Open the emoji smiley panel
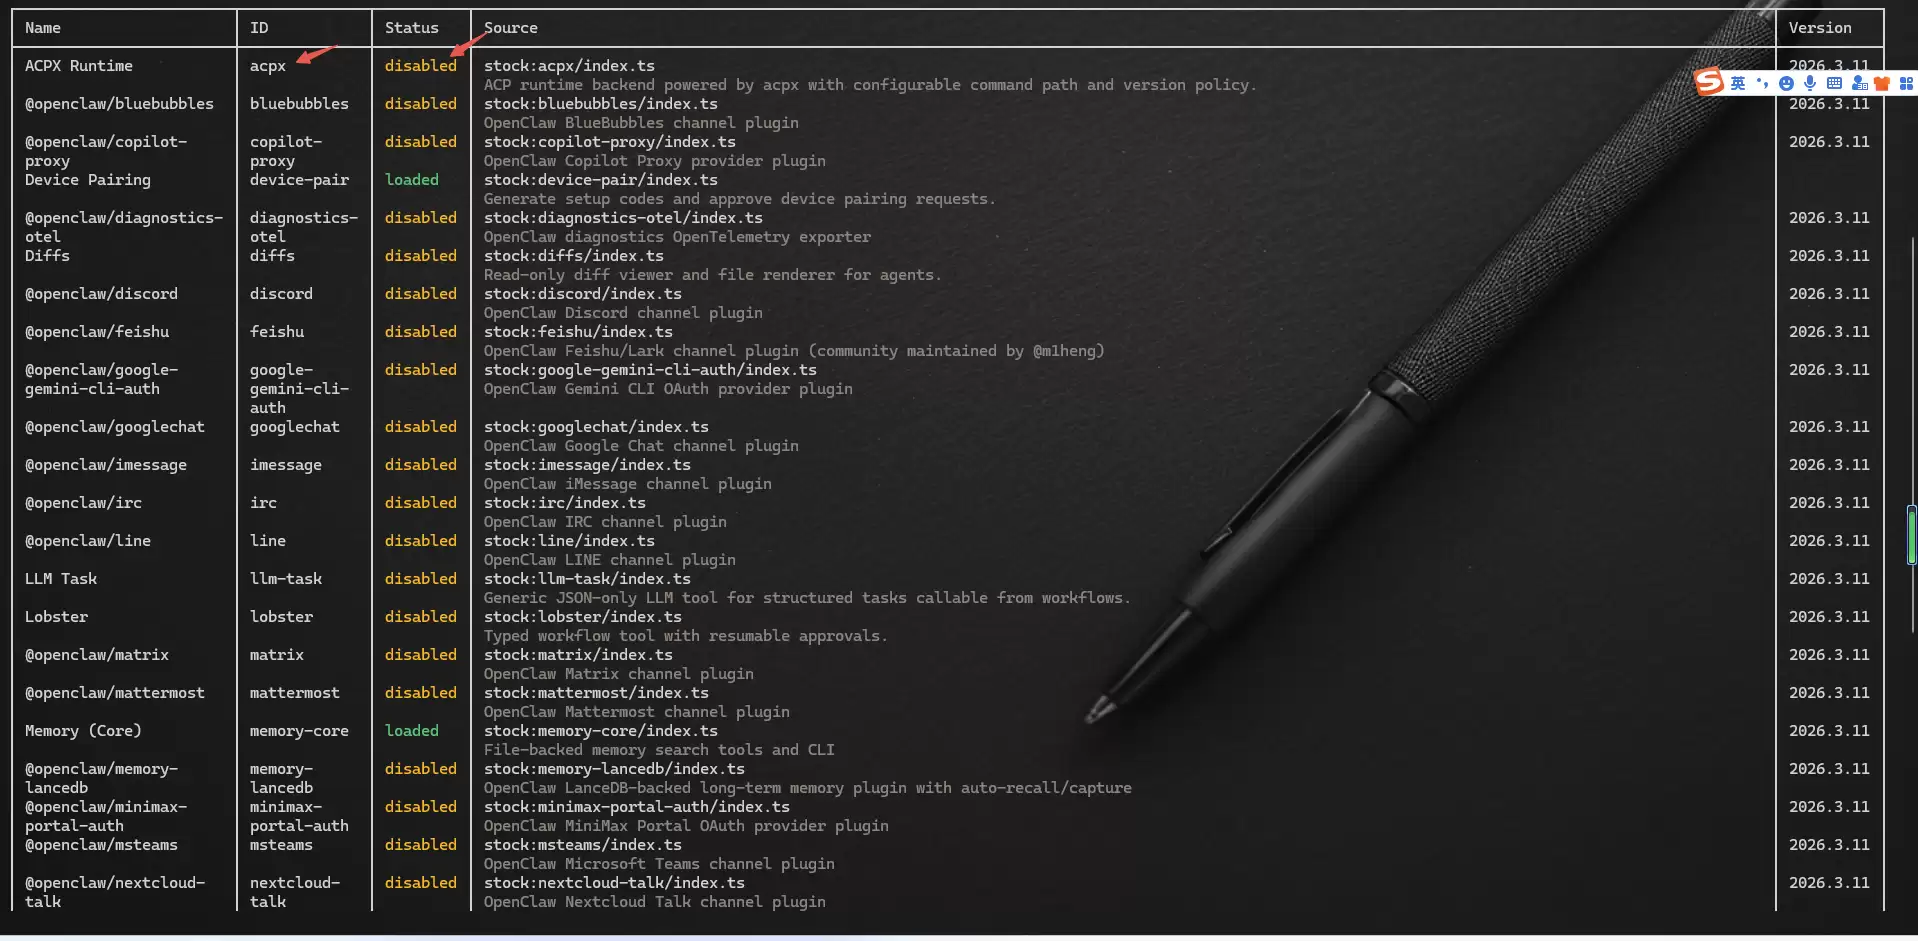Image resolution: width=1918 pixels, height=941 pixels. tap(1786, 84)
